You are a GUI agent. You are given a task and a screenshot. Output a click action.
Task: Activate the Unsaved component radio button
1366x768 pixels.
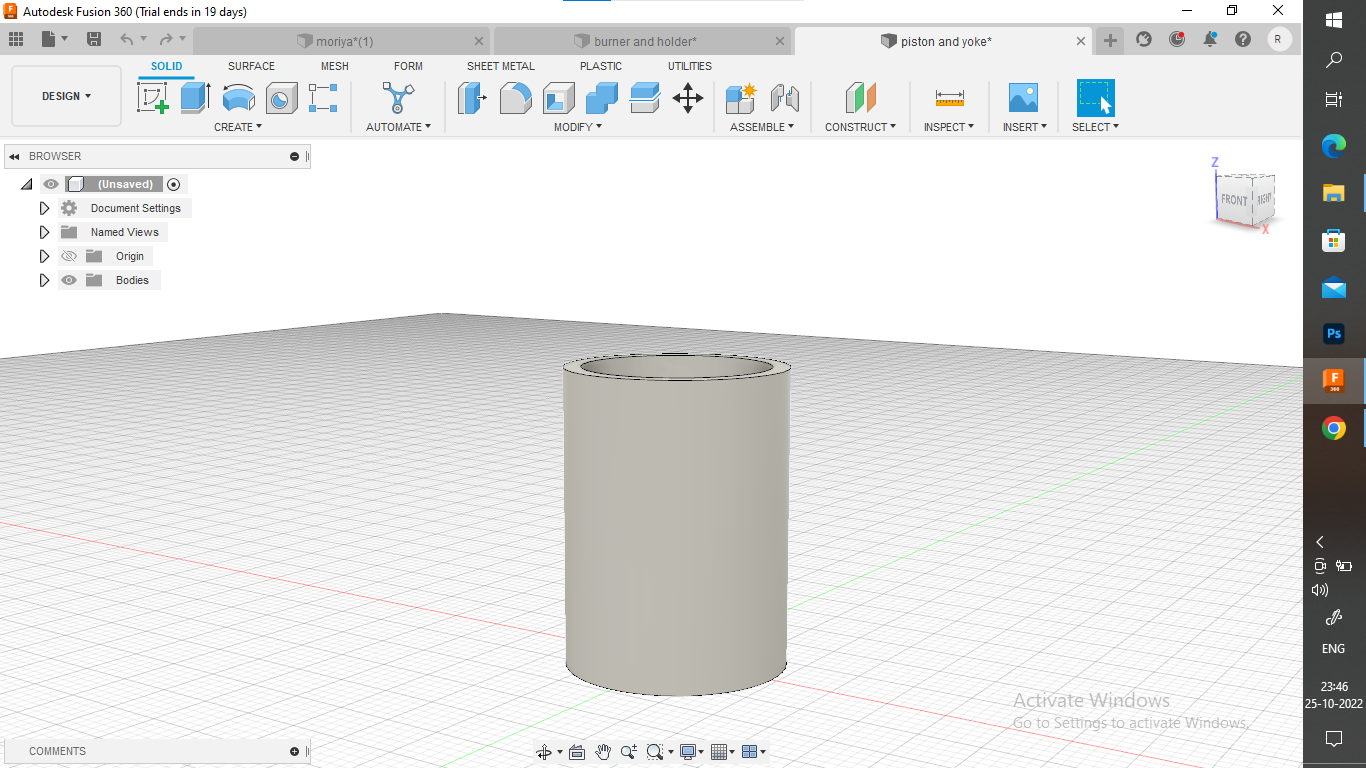tap(174, 185)
